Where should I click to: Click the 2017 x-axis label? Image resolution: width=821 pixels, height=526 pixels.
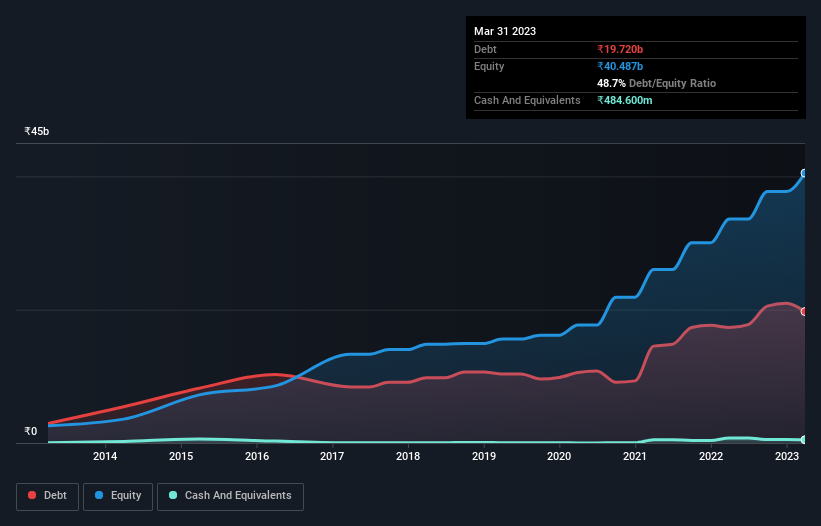(332, 456)
